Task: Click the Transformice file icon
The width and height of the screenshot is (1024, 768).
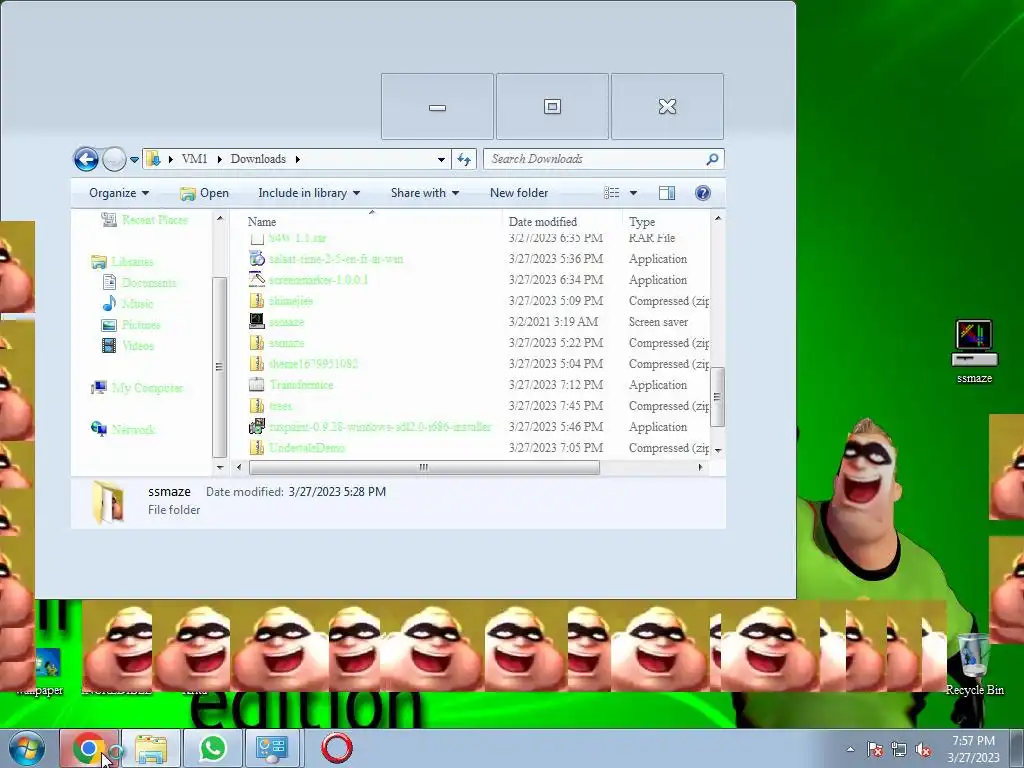Action: click(x=257, y=385)
